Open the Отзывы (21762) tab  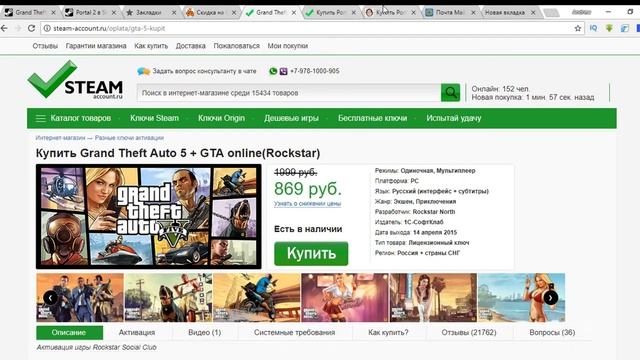469,333
